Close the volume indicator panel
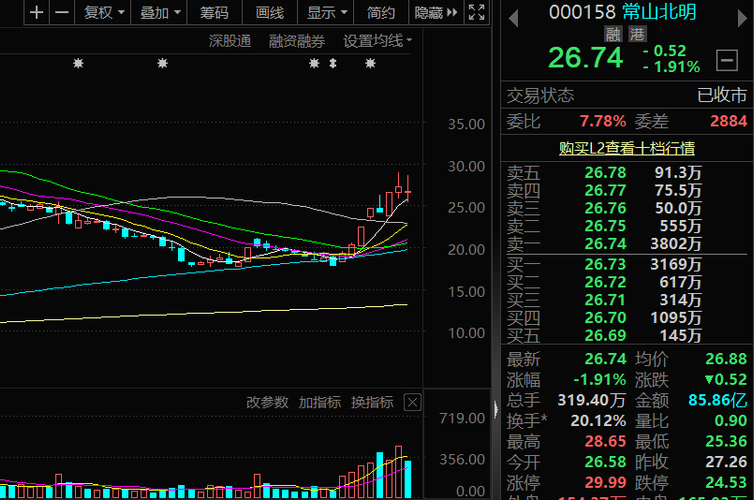 412,402
